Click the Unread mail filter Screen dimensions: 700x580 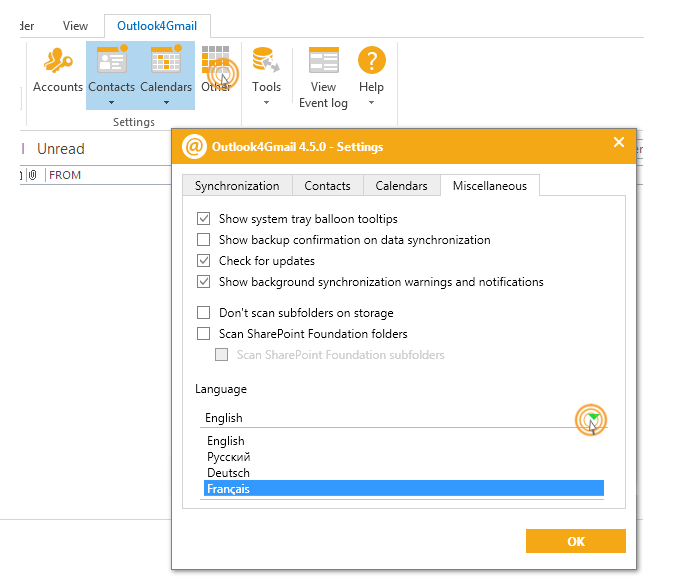click(x=61, y=149)
